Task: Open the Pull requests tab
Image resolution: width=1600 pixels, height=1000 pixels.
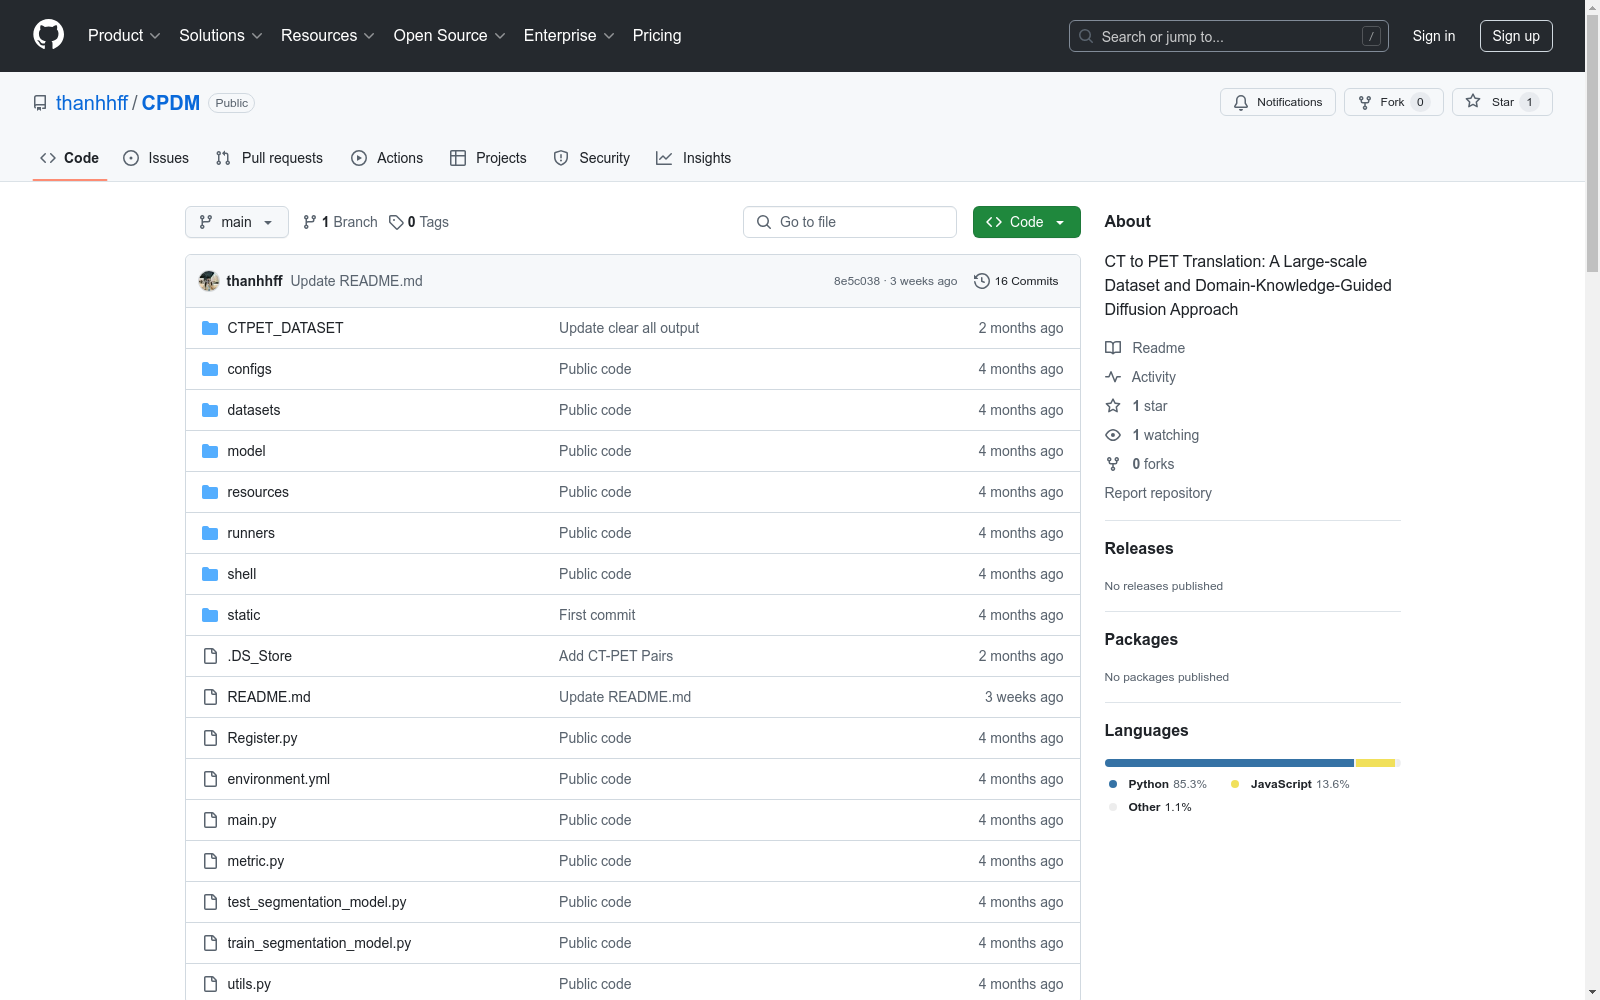Action: tap(269, 158)
